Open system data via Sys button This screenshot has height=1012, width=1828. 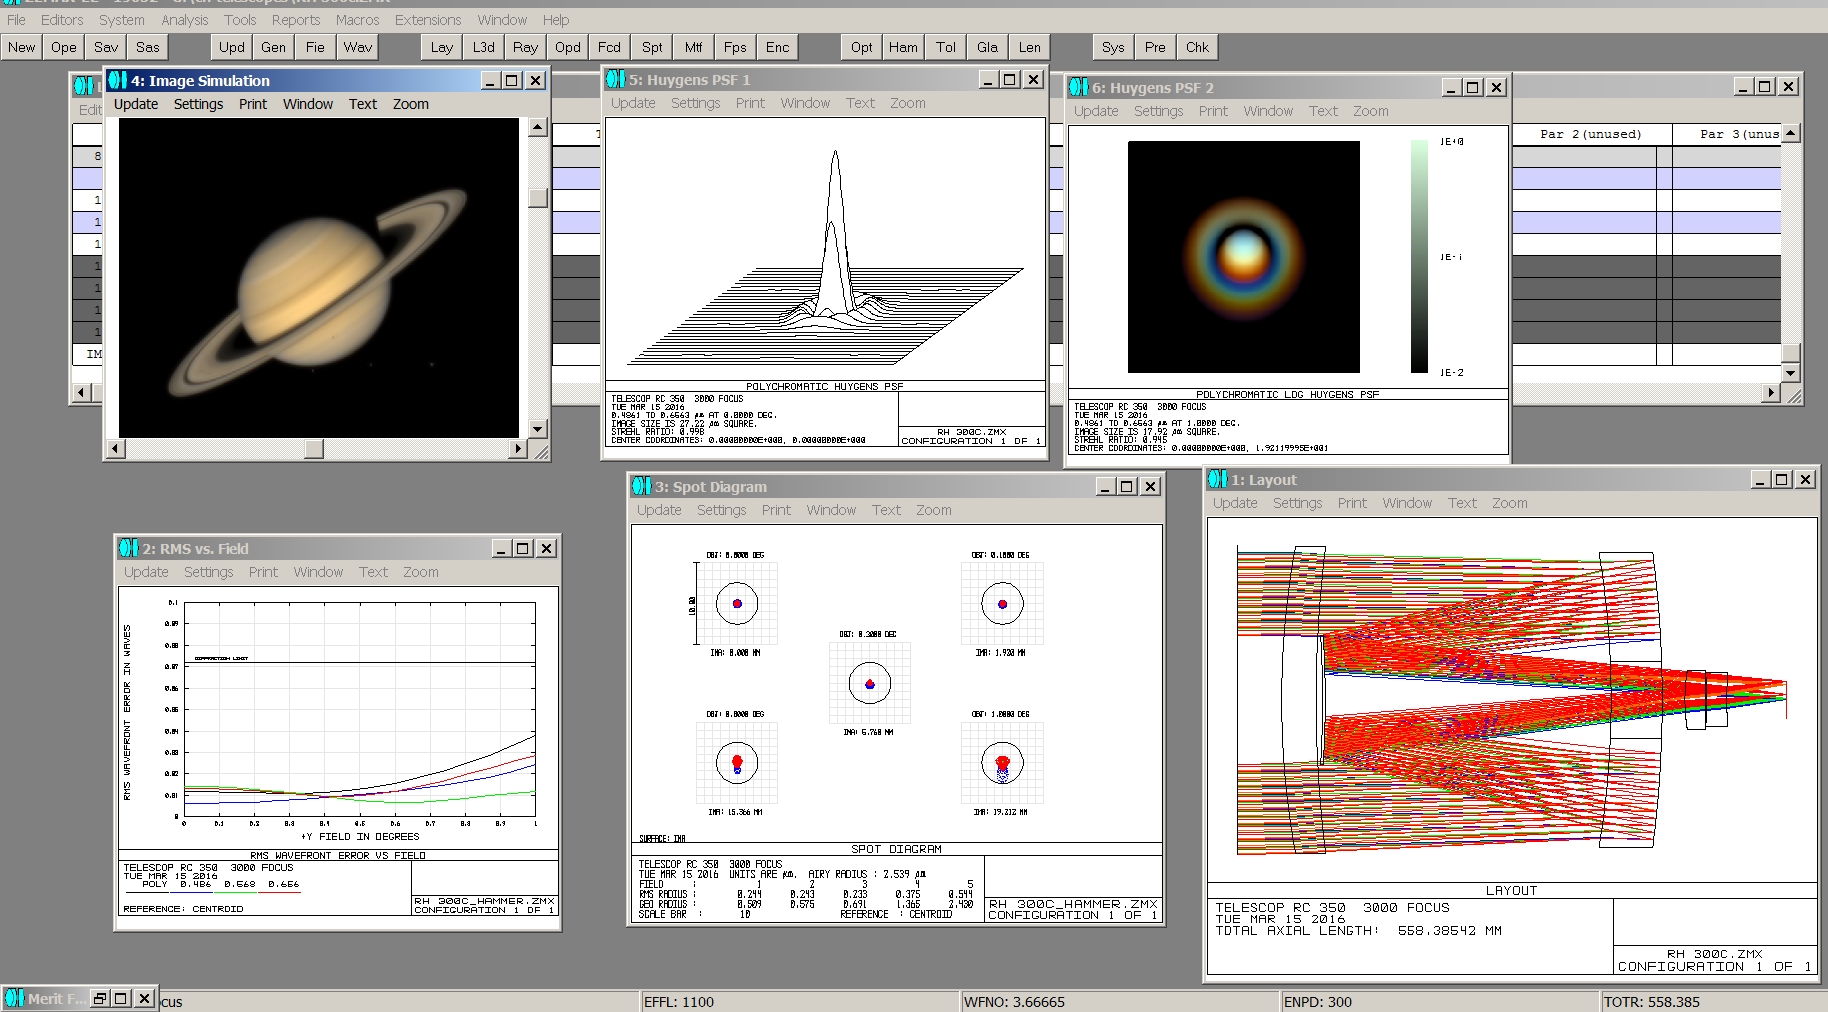click(x=1113, y=47)
